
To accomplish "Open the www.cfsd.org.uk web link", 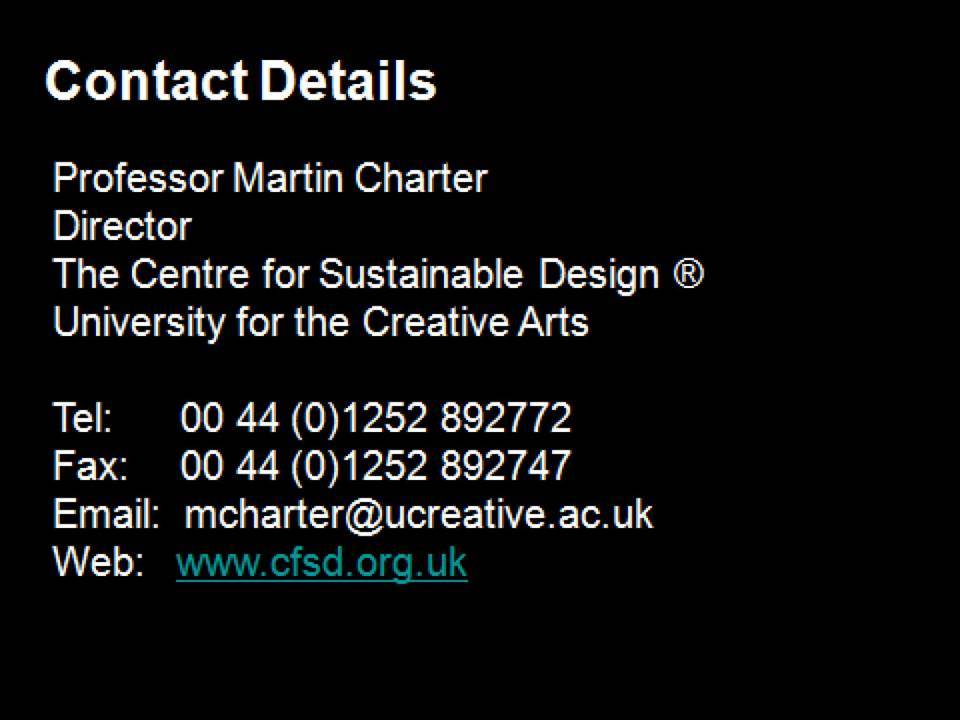I will pyautogui.click(x=321, y=562).
